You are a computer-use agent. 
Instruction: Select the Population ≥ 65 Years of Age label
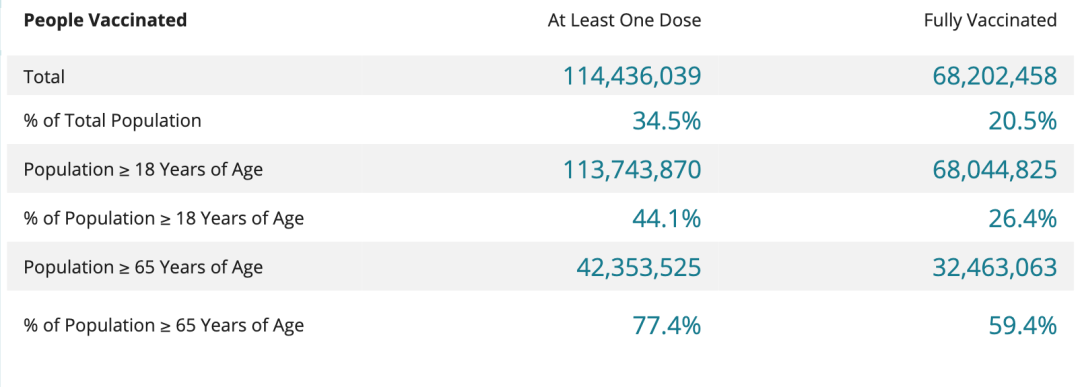tap(143, 266)
